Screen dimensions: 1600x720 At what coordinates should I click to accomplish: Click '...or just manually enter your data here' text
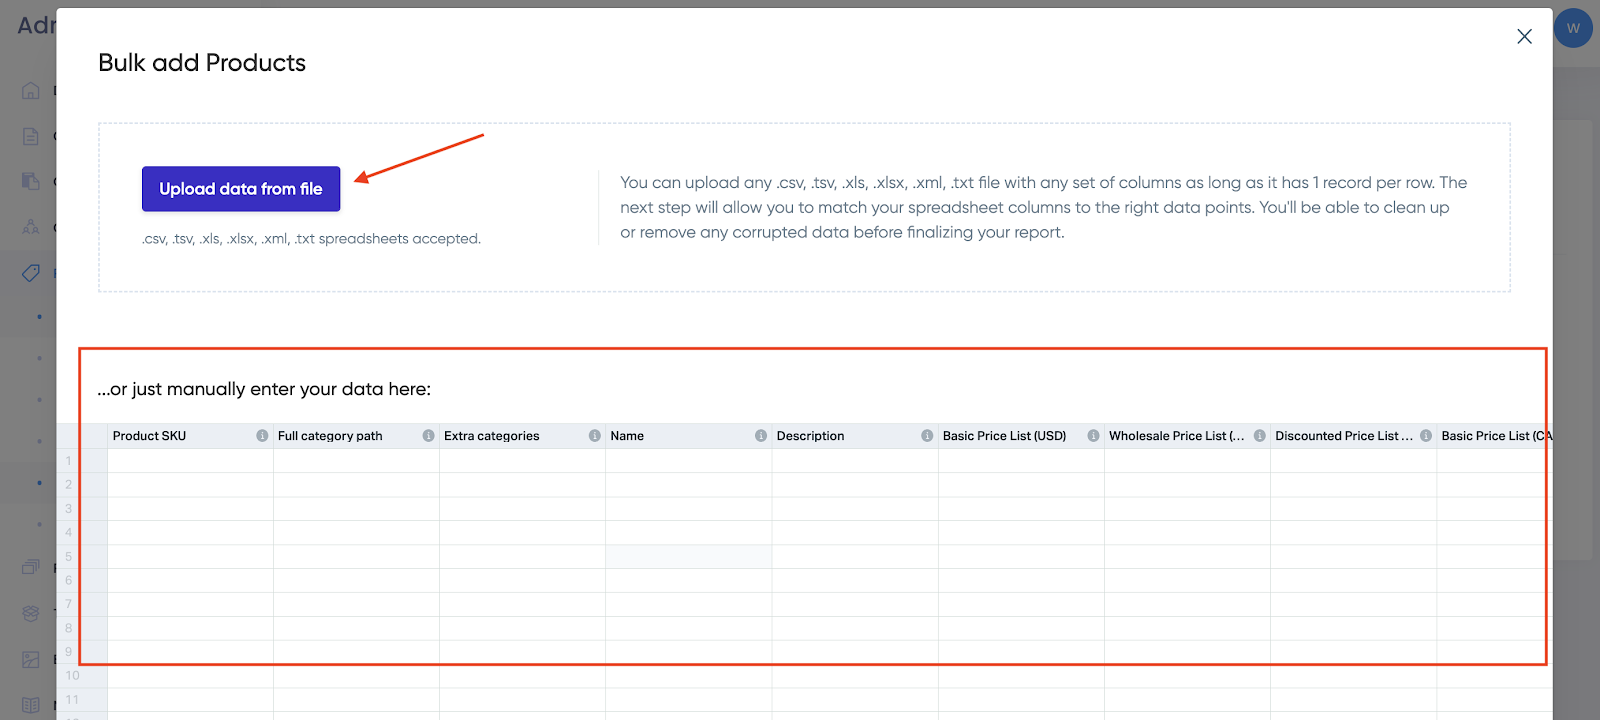pos(264,389)
